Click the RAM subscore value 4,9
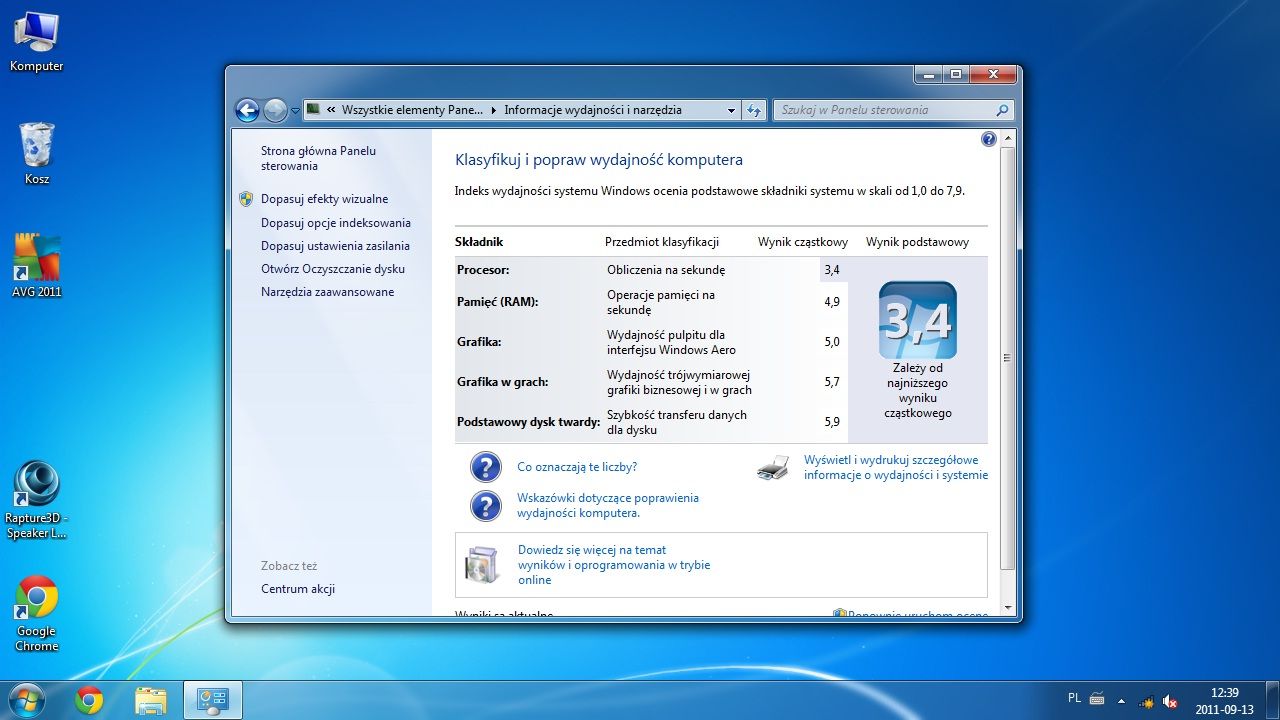Image resolution: width=1280 pixels, height=720 pixels. pos(832,302)
